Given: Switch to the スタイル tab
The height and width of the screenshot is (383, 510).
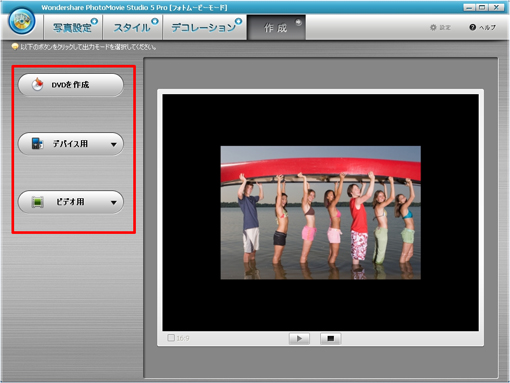Looking at the screenshot, I should tap(133, 27).
